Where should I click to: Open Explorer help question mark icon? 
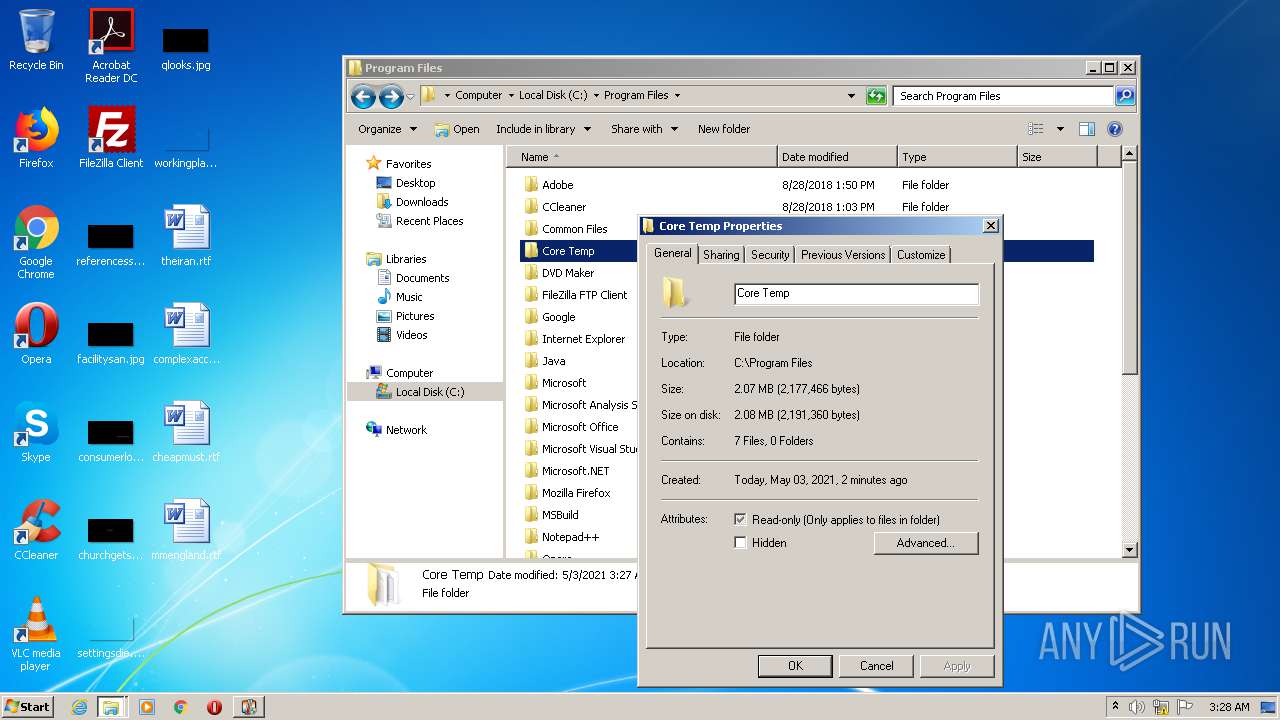tap(1115, 129)
